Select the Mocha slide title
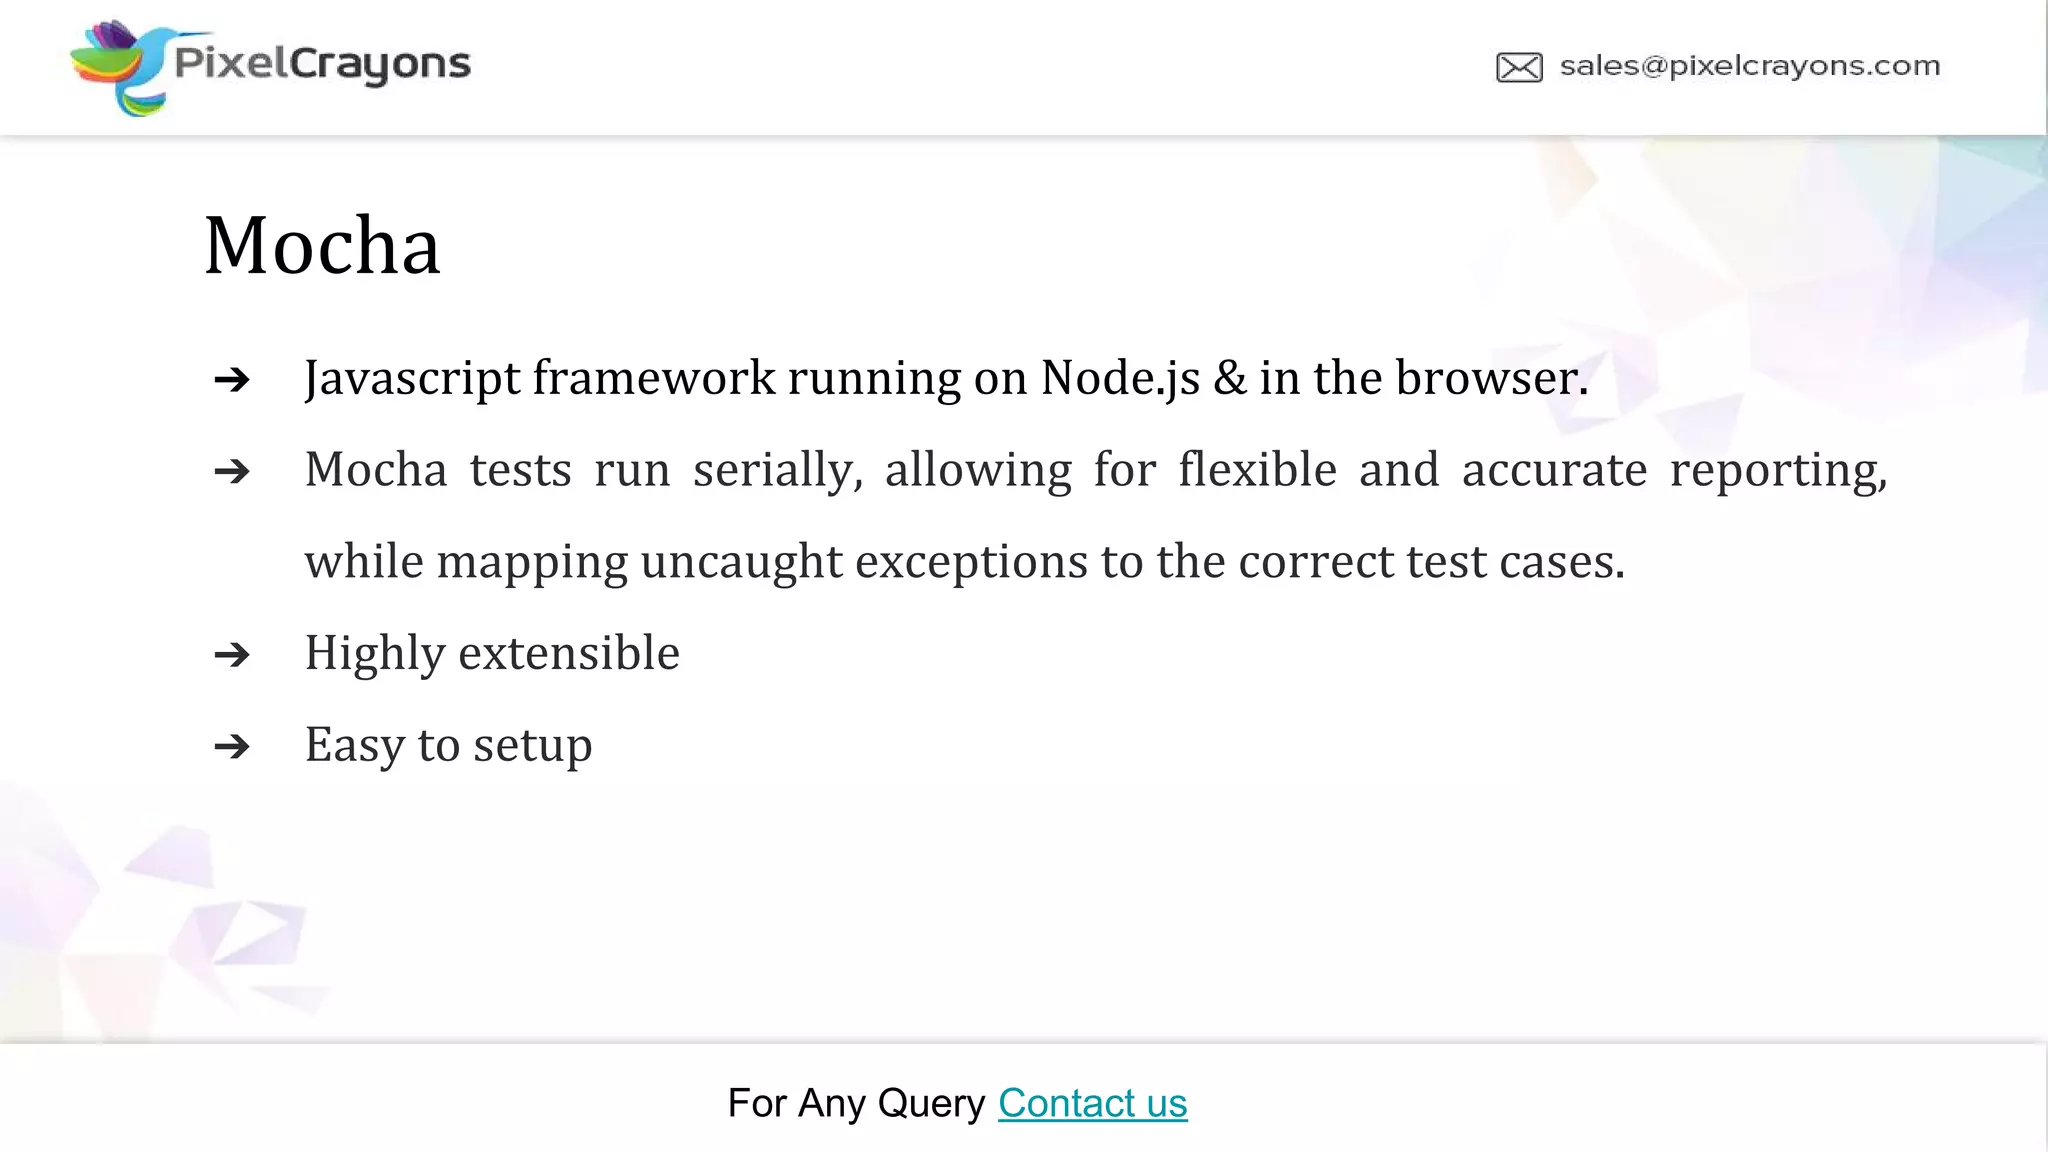Image resolution: width=2048 pixels, height=1152 pixels. [322, 245]
